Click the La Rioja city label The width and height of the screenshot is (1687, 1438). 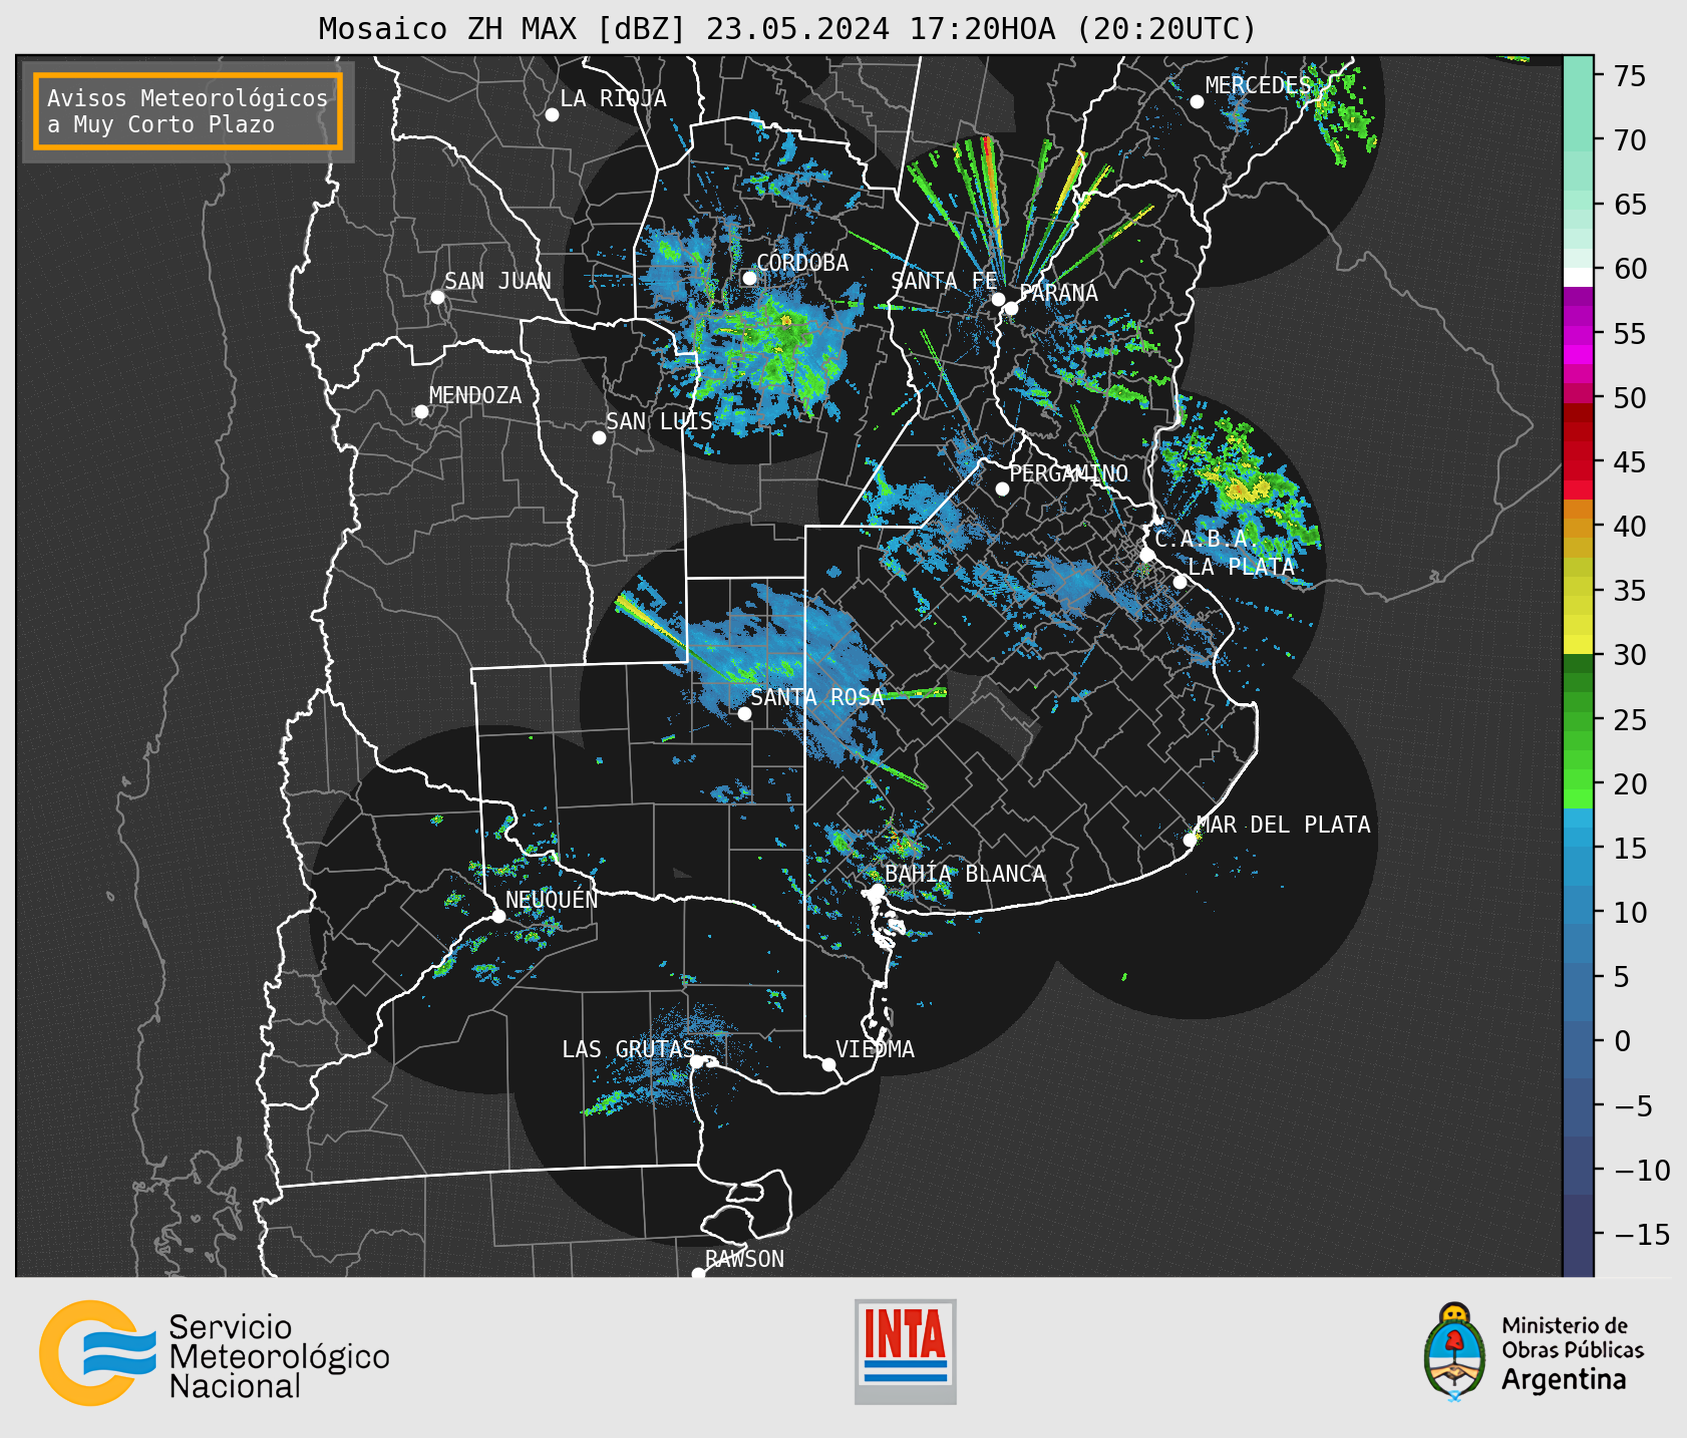tap(612, 98)
